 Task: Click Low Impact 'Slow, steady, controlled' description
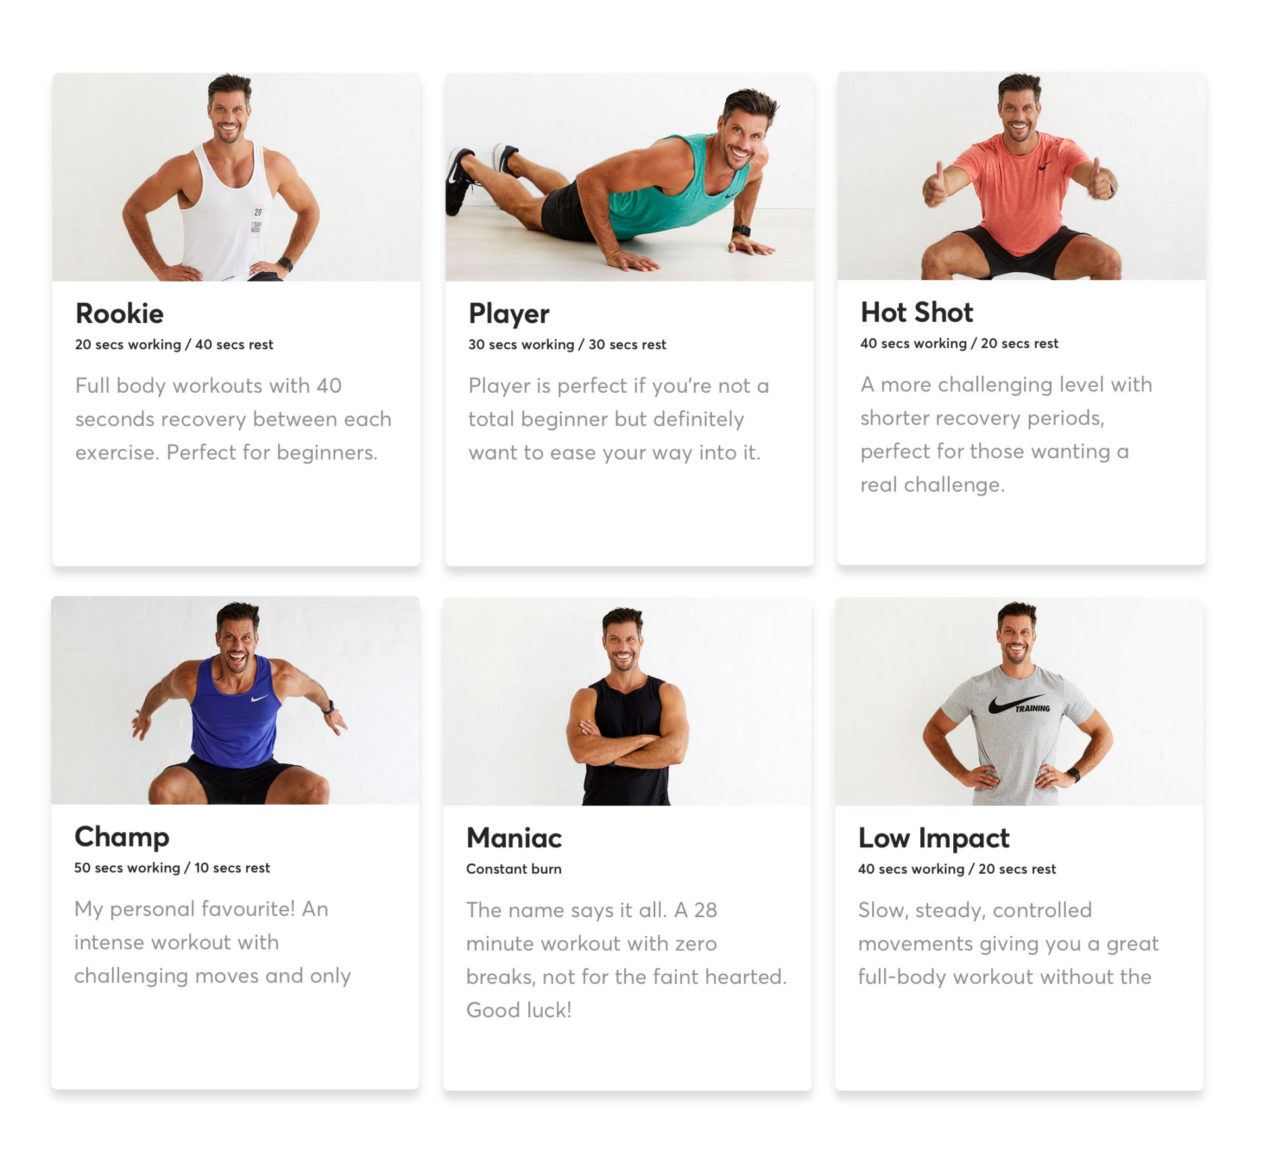[x=1008, y=943]
